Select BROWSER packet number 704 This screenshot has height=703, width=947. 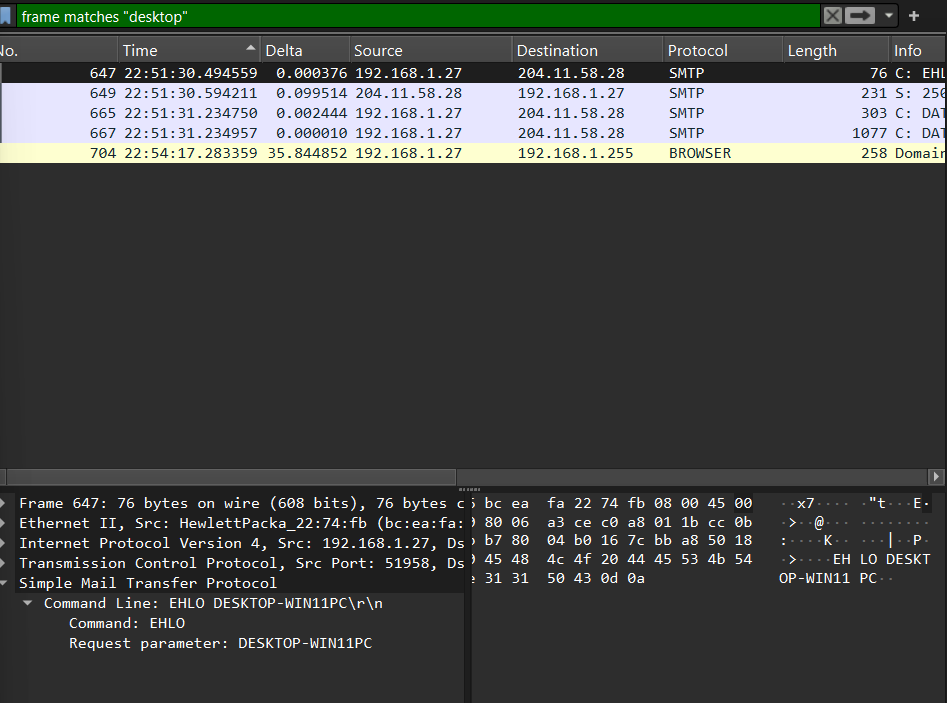click(474, 153)
